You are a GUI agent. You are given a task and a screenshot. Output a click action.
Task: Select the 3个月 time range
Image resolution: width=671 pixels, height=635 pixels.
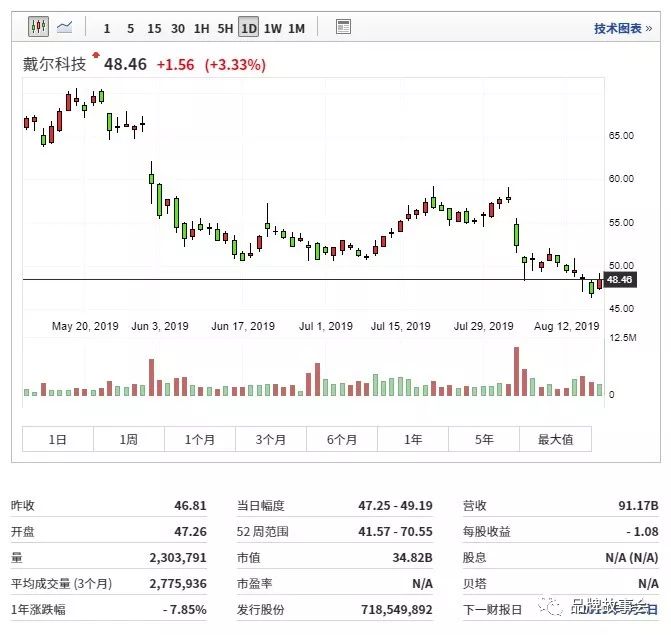click(x=270, y=439)
